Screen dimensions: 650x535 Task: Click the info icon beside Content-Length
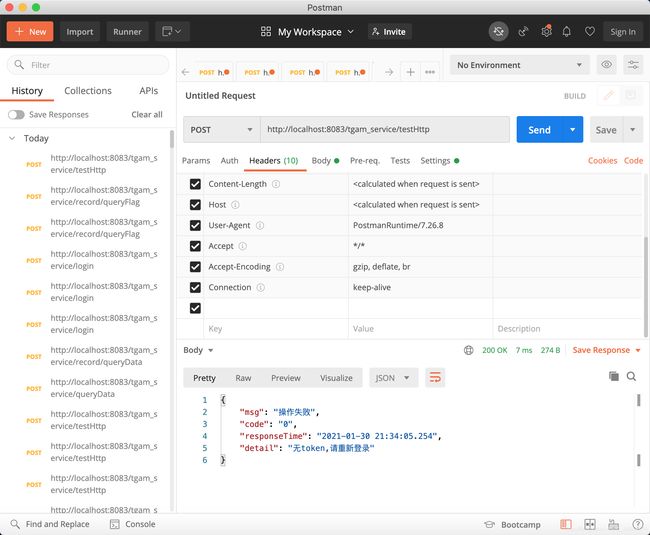tap(276, 184)
